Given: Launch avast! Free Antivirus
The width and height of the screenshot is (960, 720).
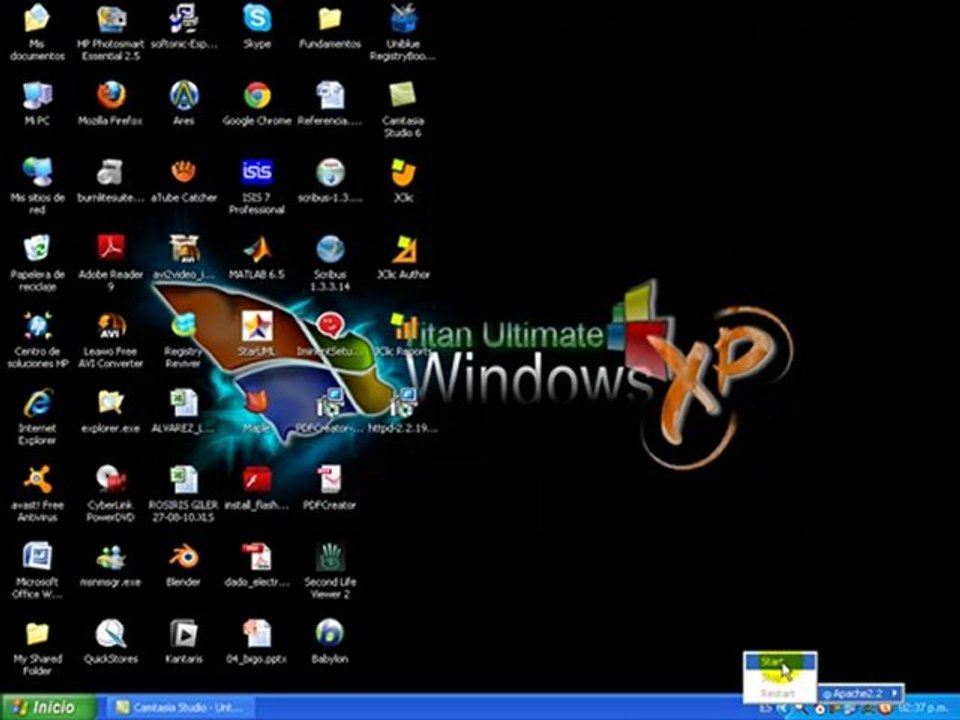Looking at the screenshot, I should tap(37, 493).
